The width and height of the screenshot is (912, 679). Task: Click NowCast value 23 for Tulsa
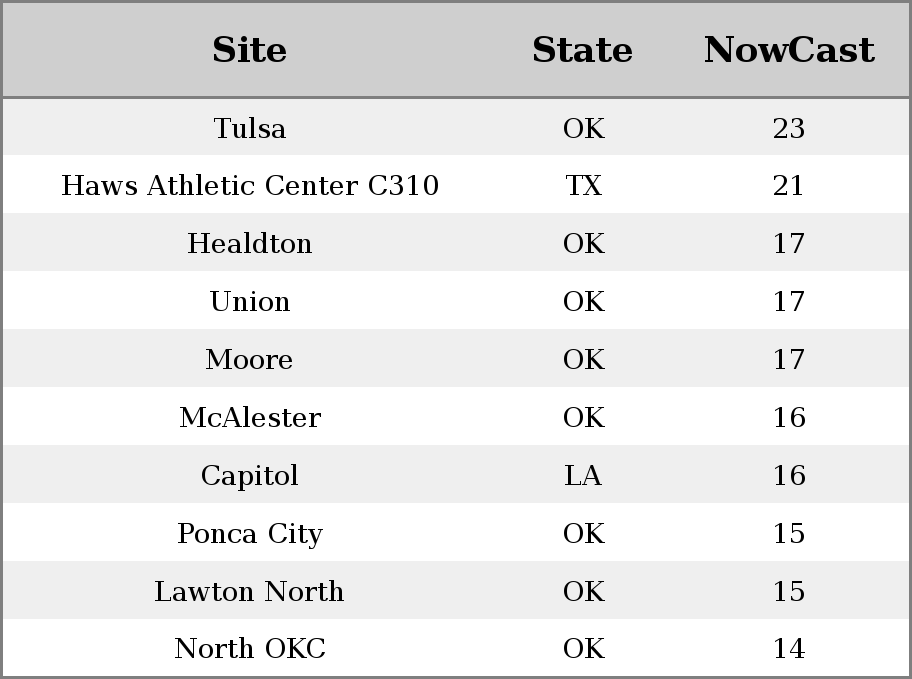(789, 127)
